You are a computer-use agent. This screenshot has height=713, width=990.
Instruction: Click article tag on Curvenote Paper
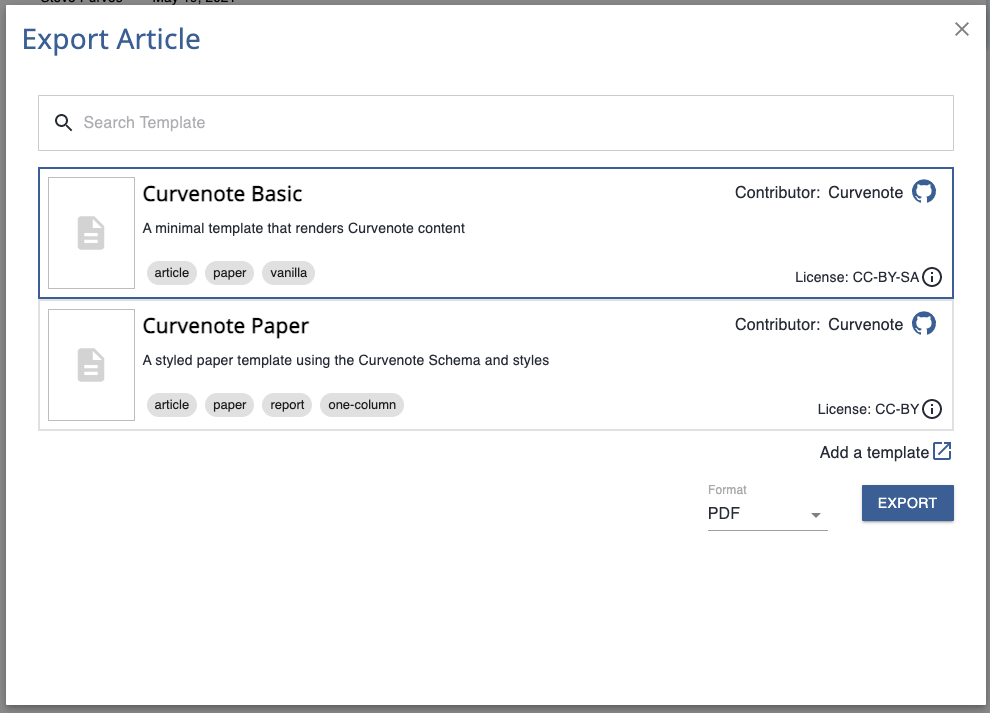coord(172,405)
